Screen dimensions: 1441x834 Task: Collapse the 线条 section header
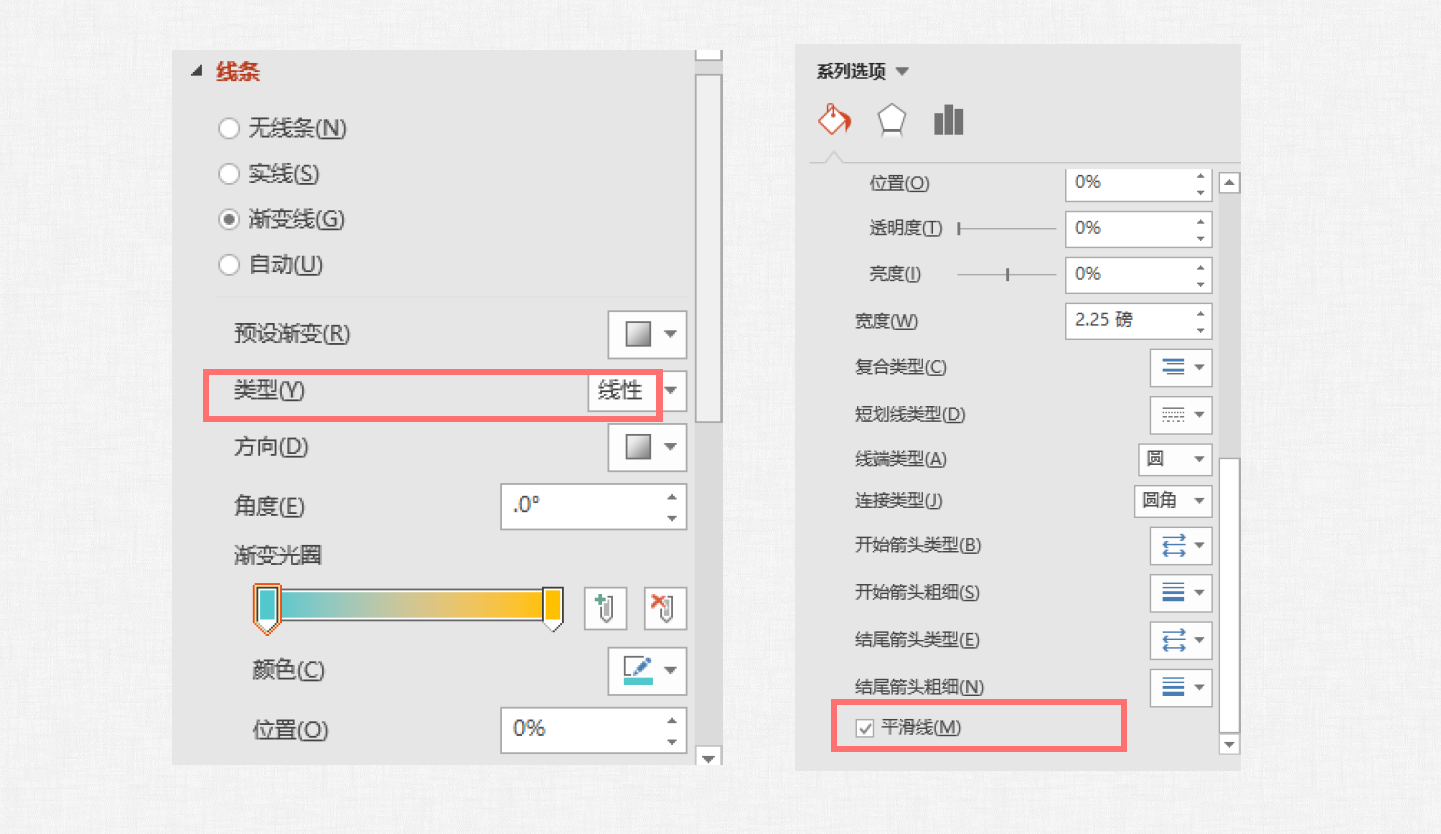(196, 72)
